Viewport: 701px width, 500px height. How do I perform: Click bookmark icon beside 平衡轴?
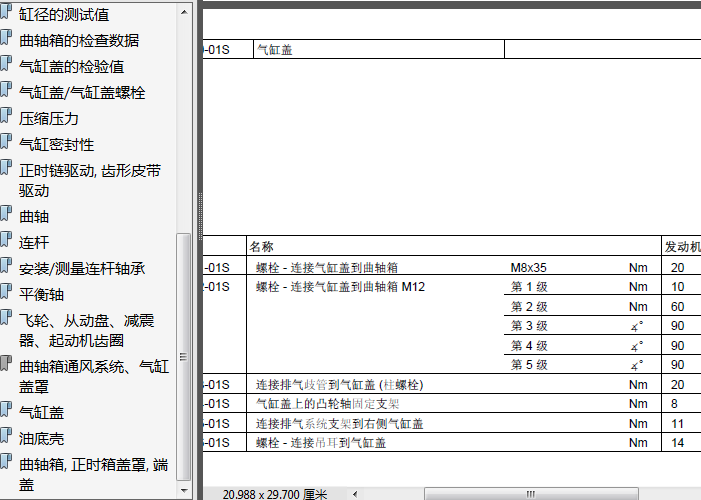click(x=5, y=291)
